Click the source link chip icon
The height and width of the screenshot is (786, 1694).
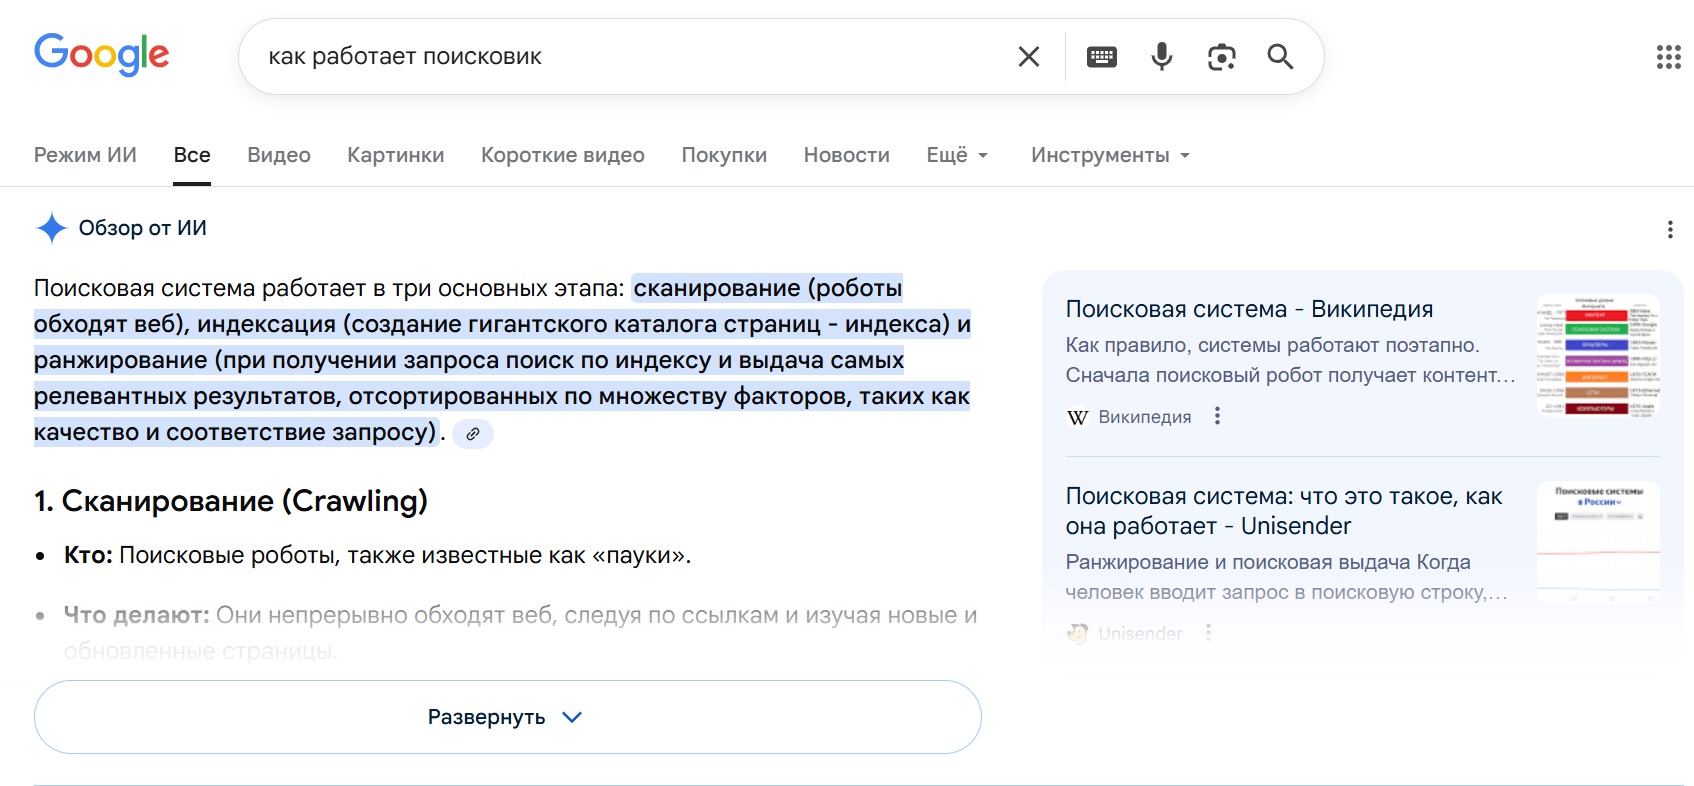point(473,434)
